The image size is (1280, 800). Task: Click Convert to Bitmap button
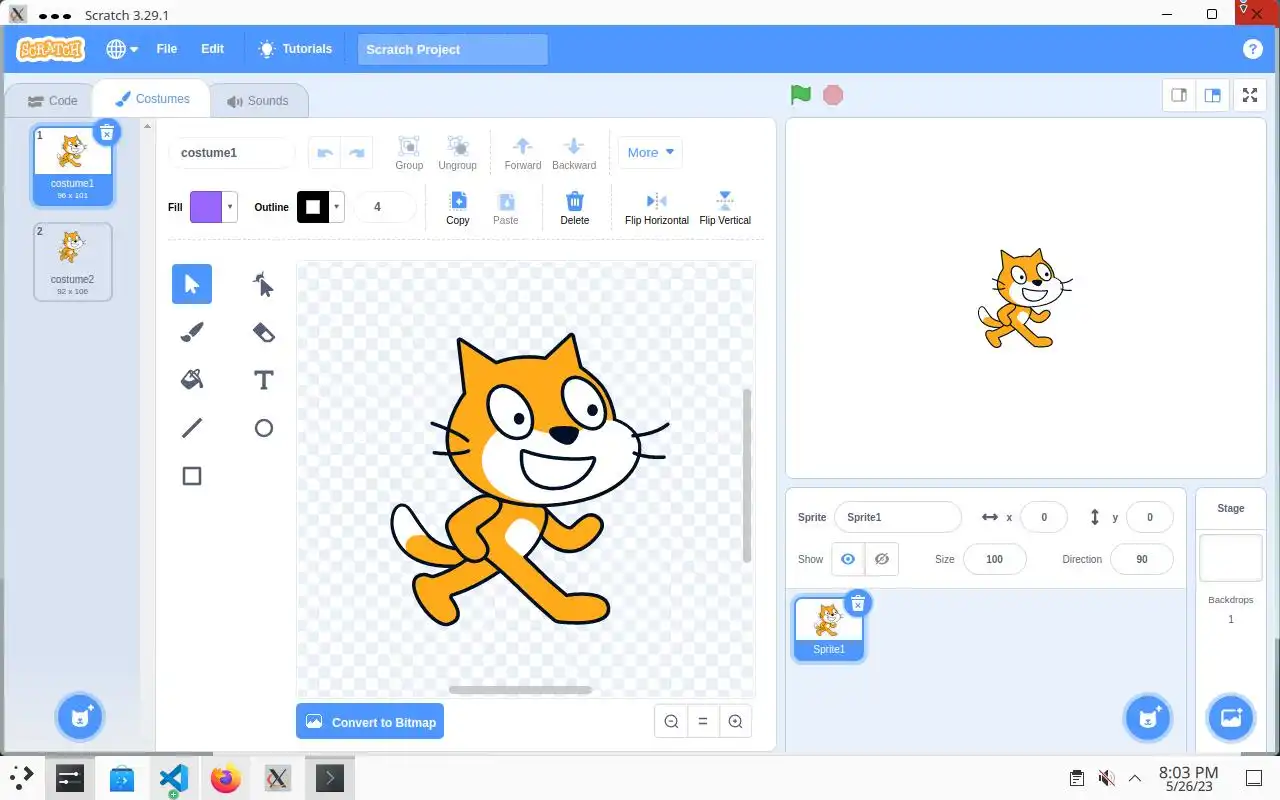370,721
